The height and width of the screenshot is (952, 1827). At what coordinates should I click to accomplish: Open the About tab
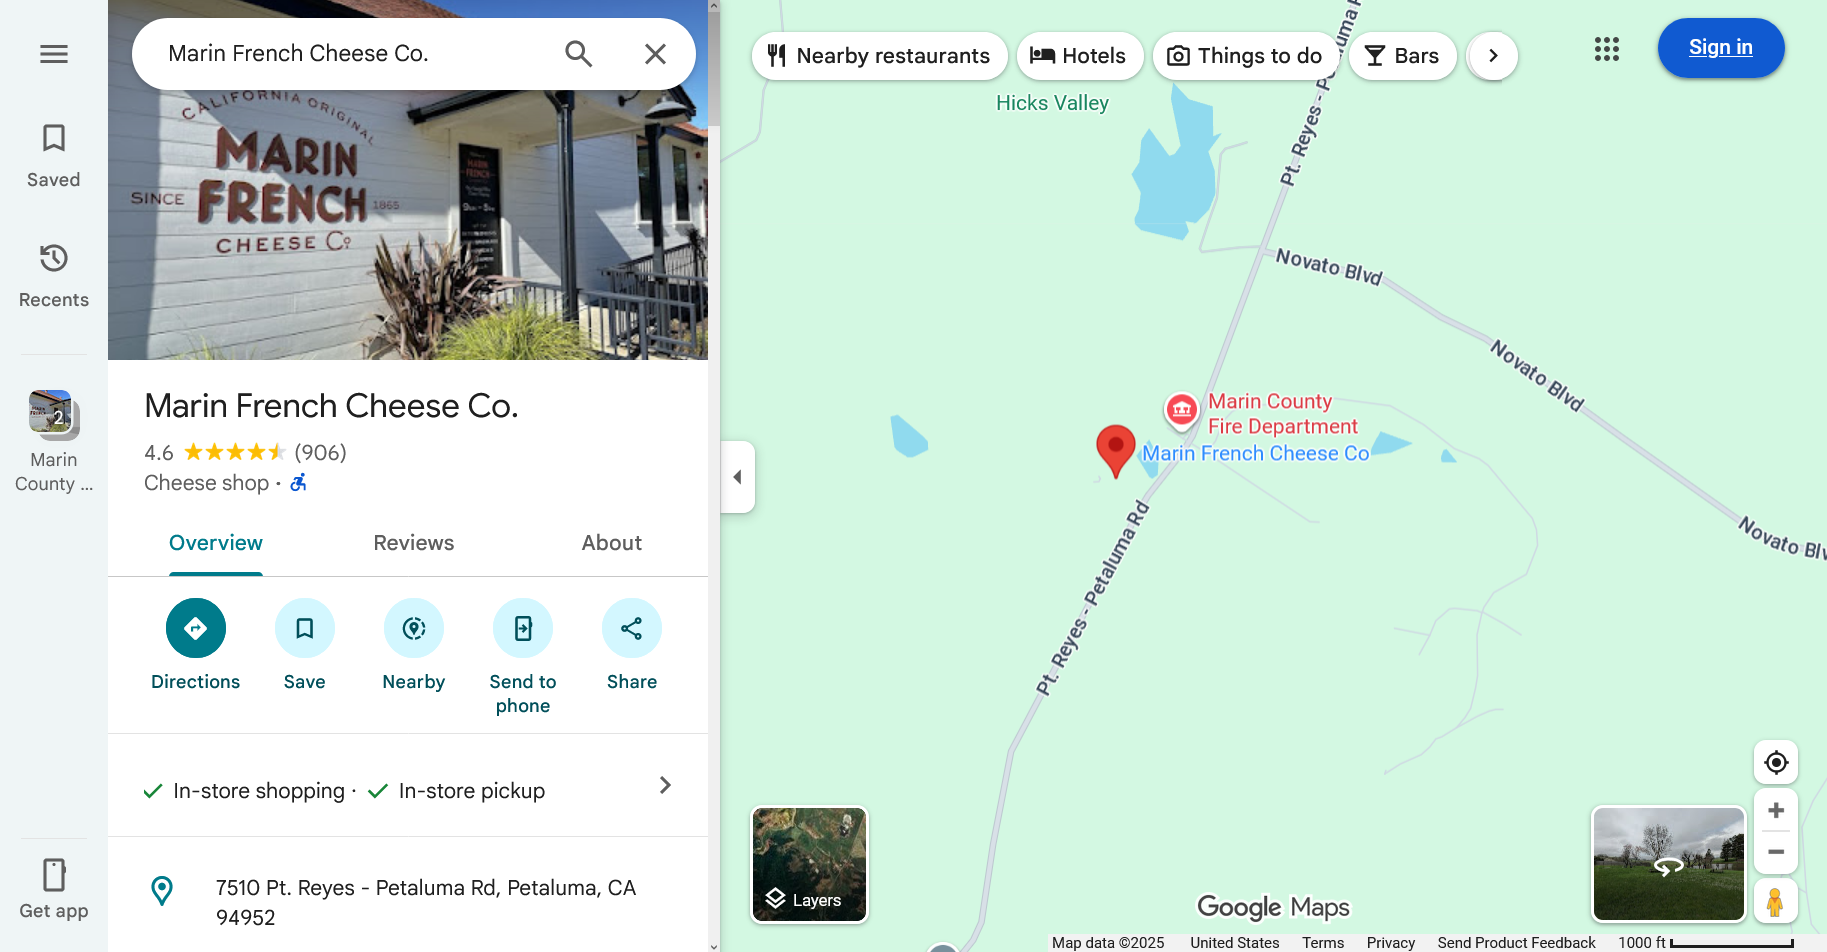[612, 543]
